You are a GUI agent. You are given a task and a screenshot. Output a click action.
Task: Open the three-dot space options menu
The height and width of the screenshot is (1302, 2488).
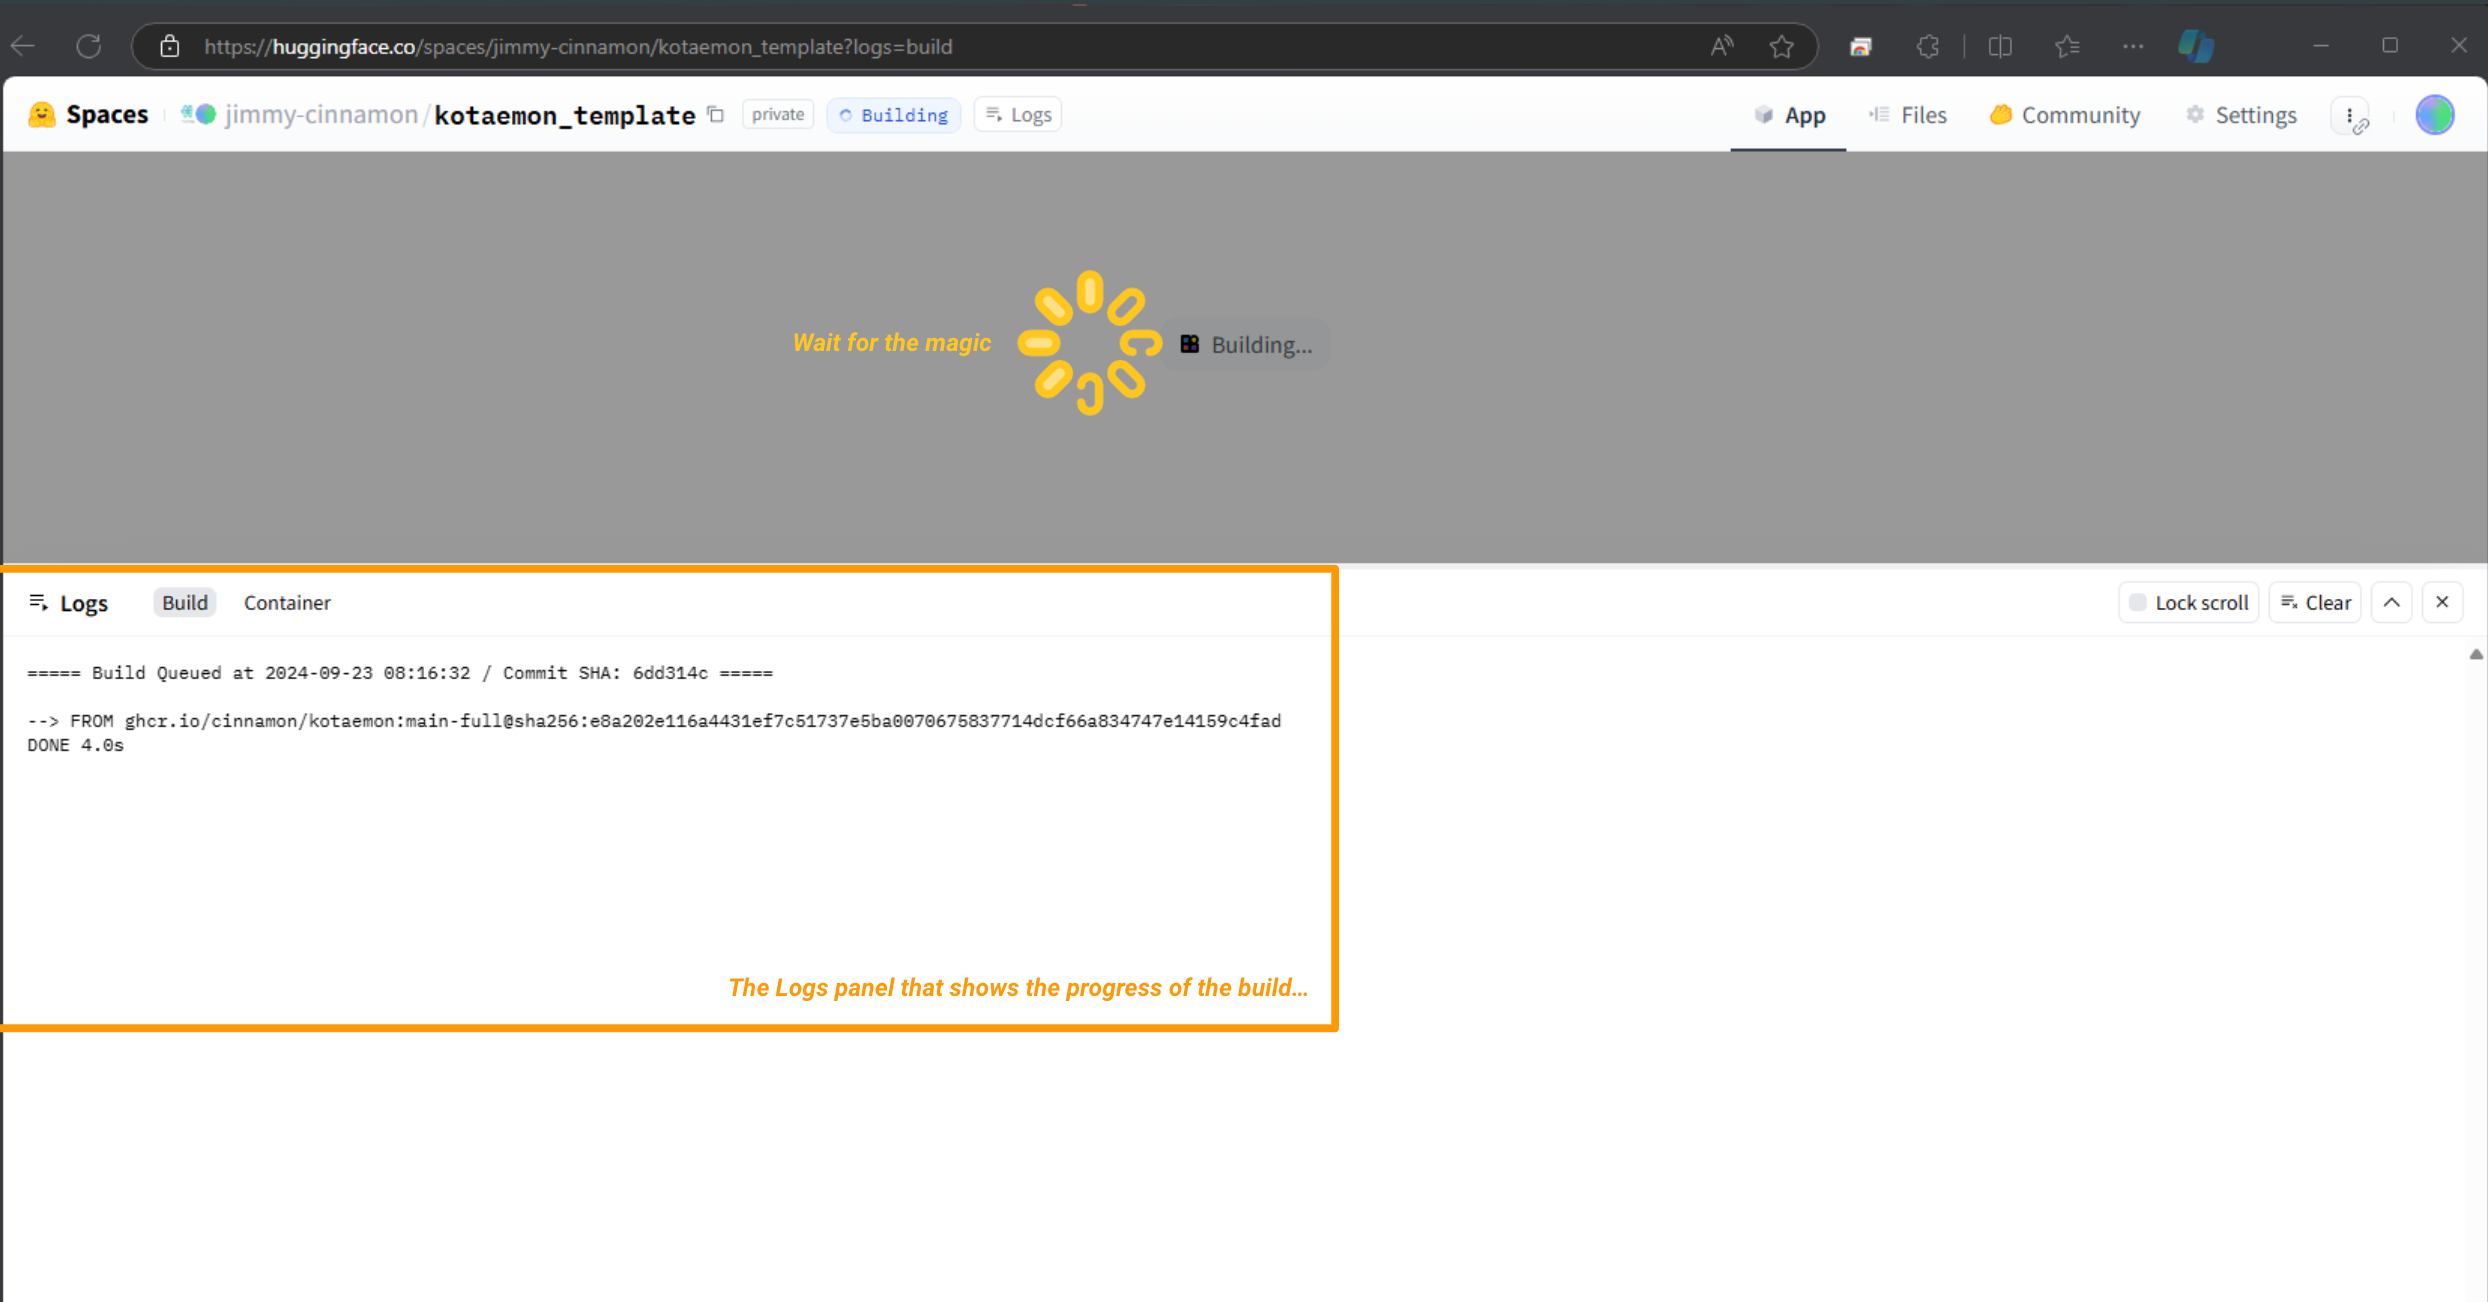tap(2350, 116)
